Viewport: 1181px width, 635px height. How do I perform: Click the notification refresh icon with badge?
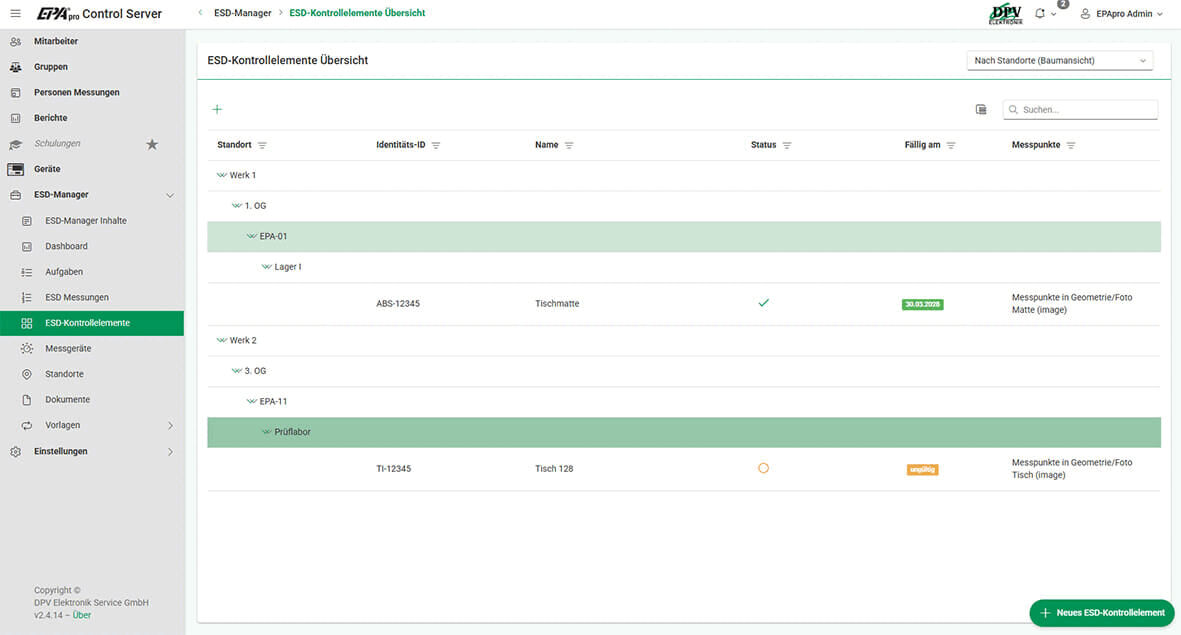1040,14
